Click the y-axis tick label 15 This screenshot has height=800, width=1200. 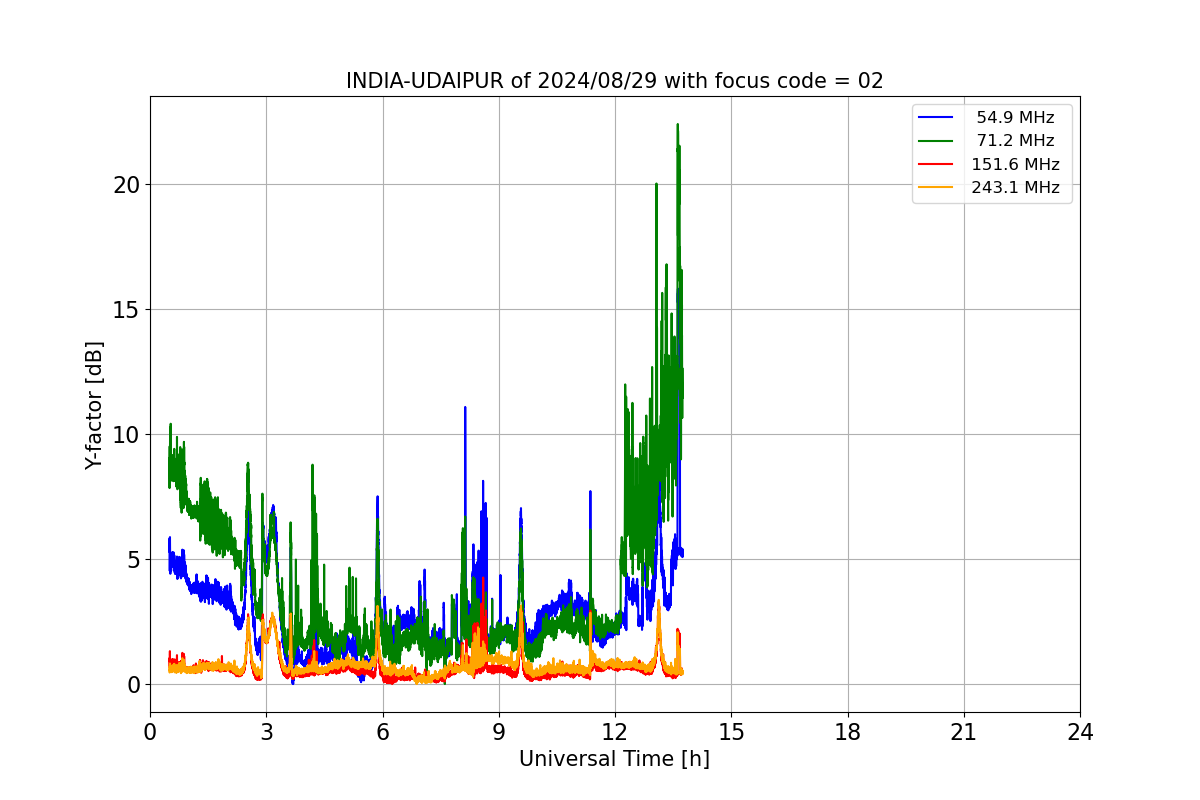point(127,310)
